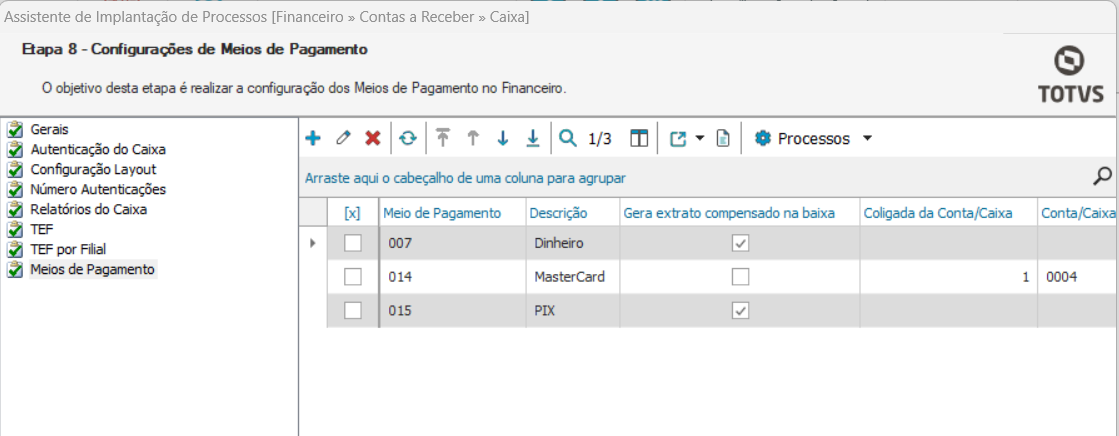
Task: Click the pencil edit icon
Action: click(x=343, y=139)
